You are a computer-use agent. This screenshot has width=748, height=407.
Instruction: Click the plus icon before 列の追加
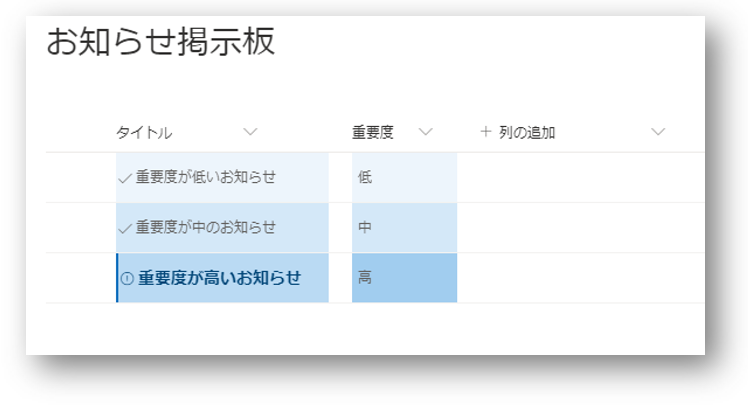[x=486, y=132]
